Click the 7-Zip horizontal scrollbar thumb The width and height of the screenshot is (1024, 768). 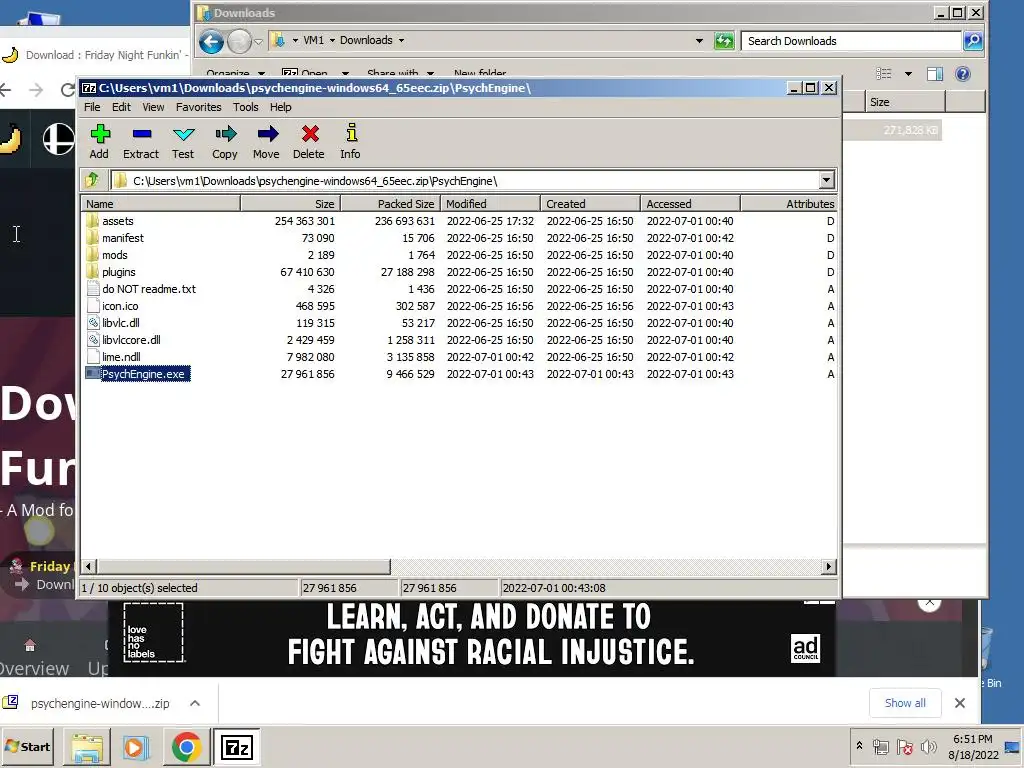click(244, 567)
